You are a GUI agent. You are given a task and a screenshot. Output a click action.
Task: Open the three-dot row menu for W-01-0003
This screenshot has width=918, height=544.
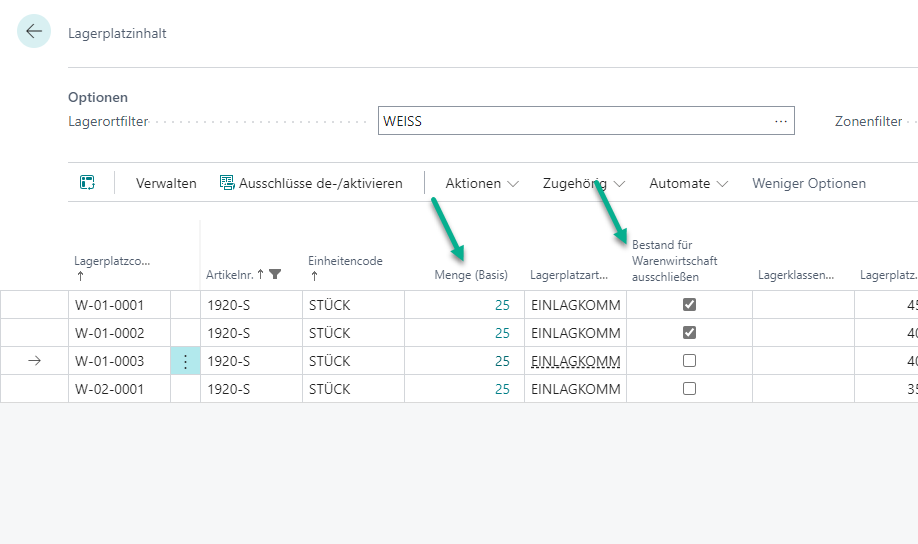(185, 361)
